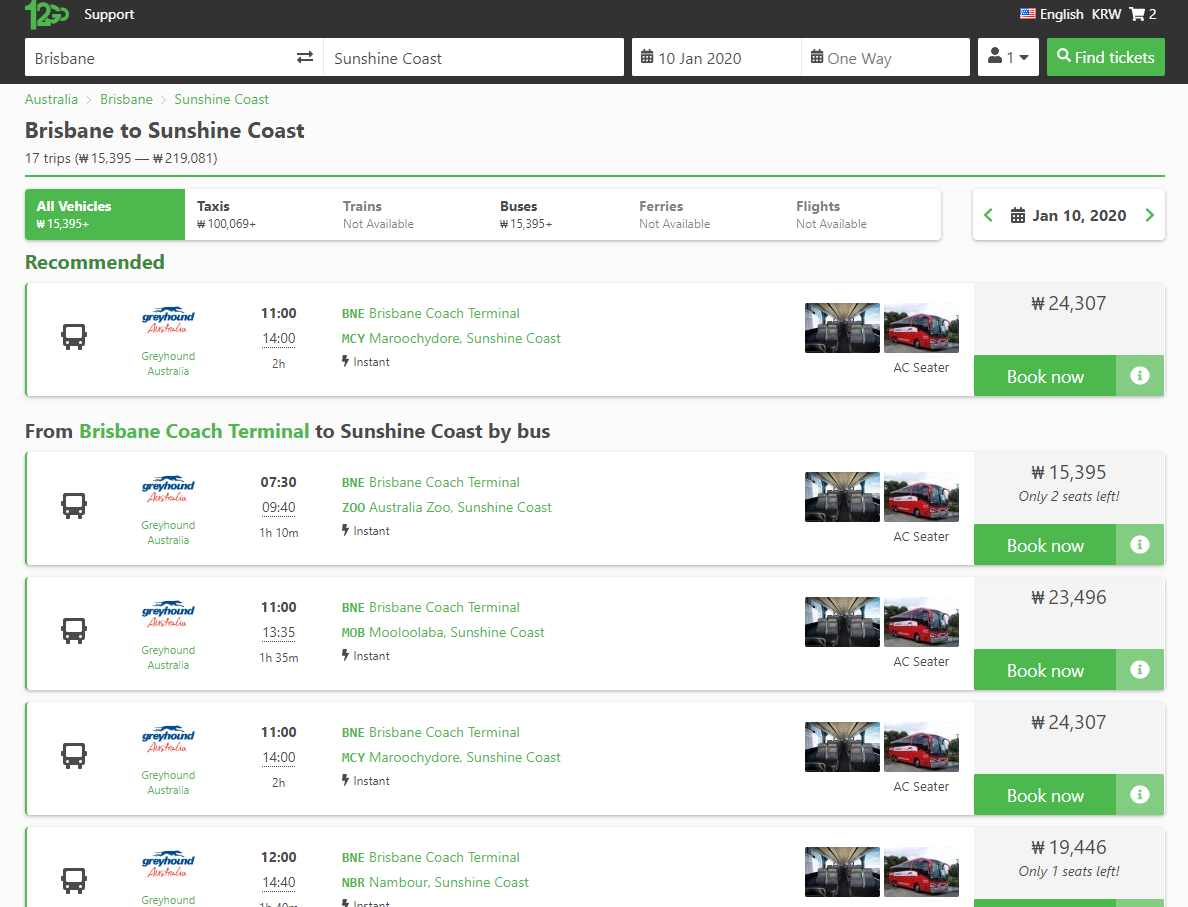Click bus icon on the recommended trip
This screenshot has height=907, width=1188.
tap(74, 336)
